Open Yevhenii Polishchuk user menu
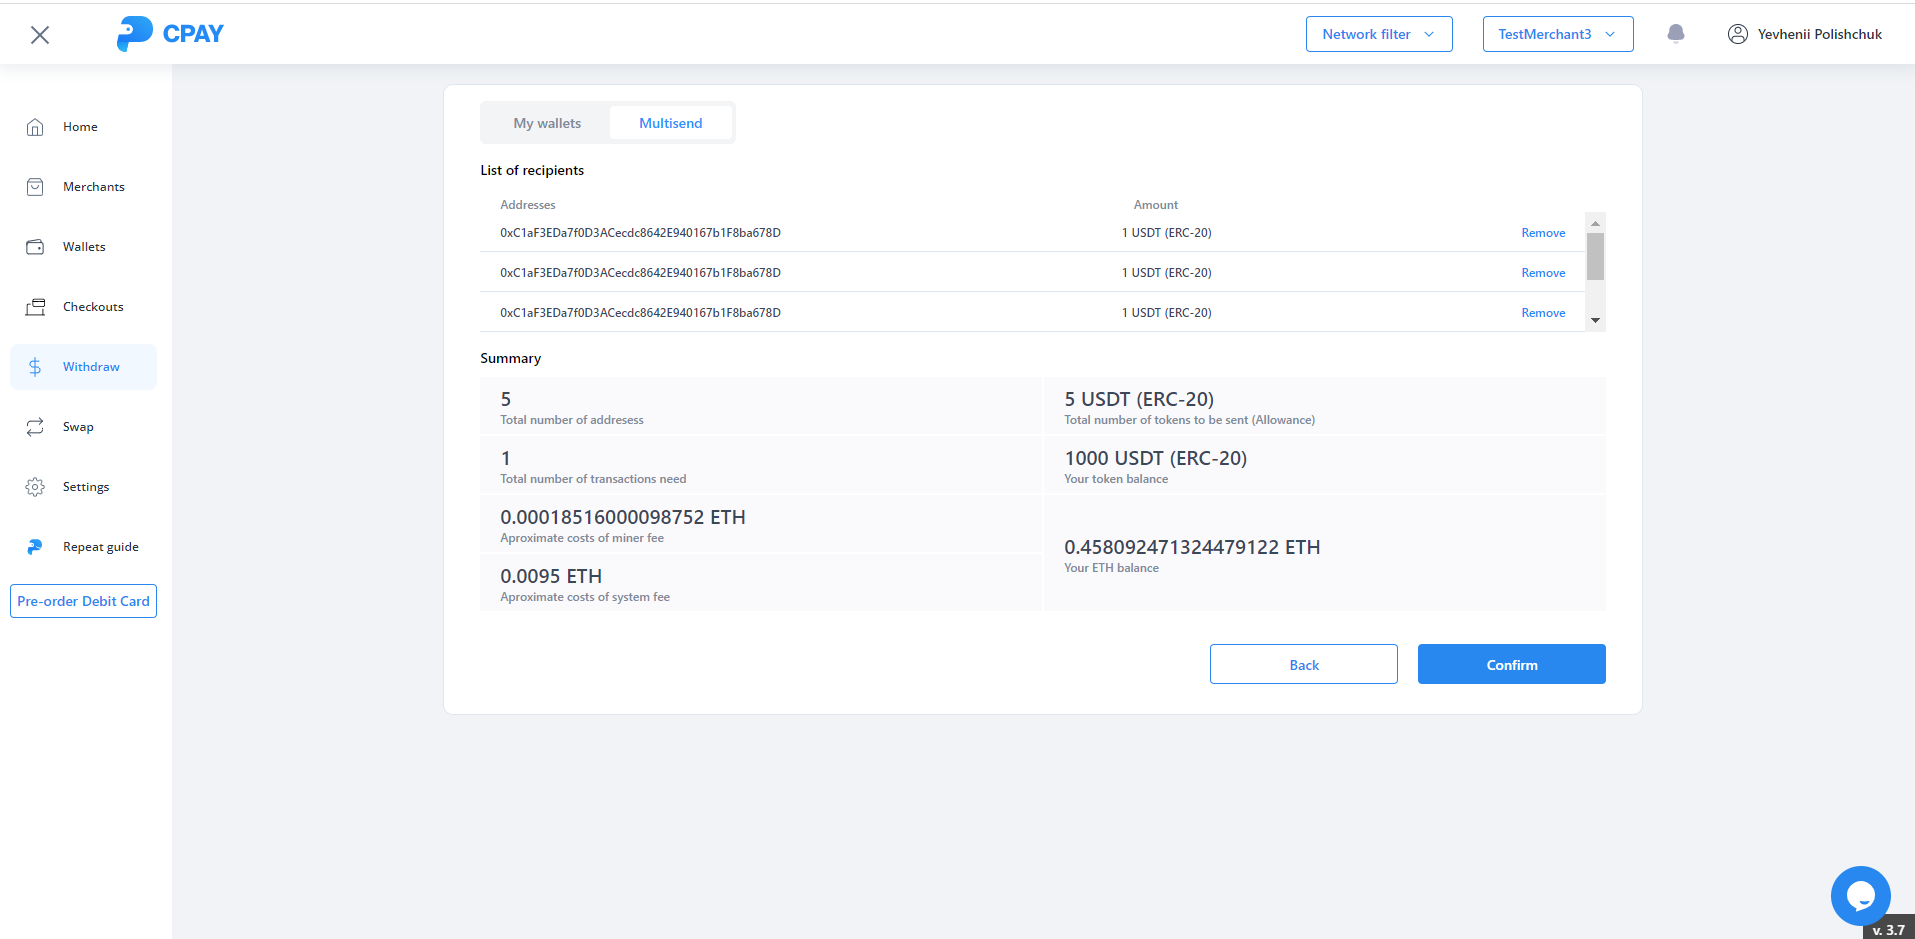1915x939 pixels. coord(1805,34)
